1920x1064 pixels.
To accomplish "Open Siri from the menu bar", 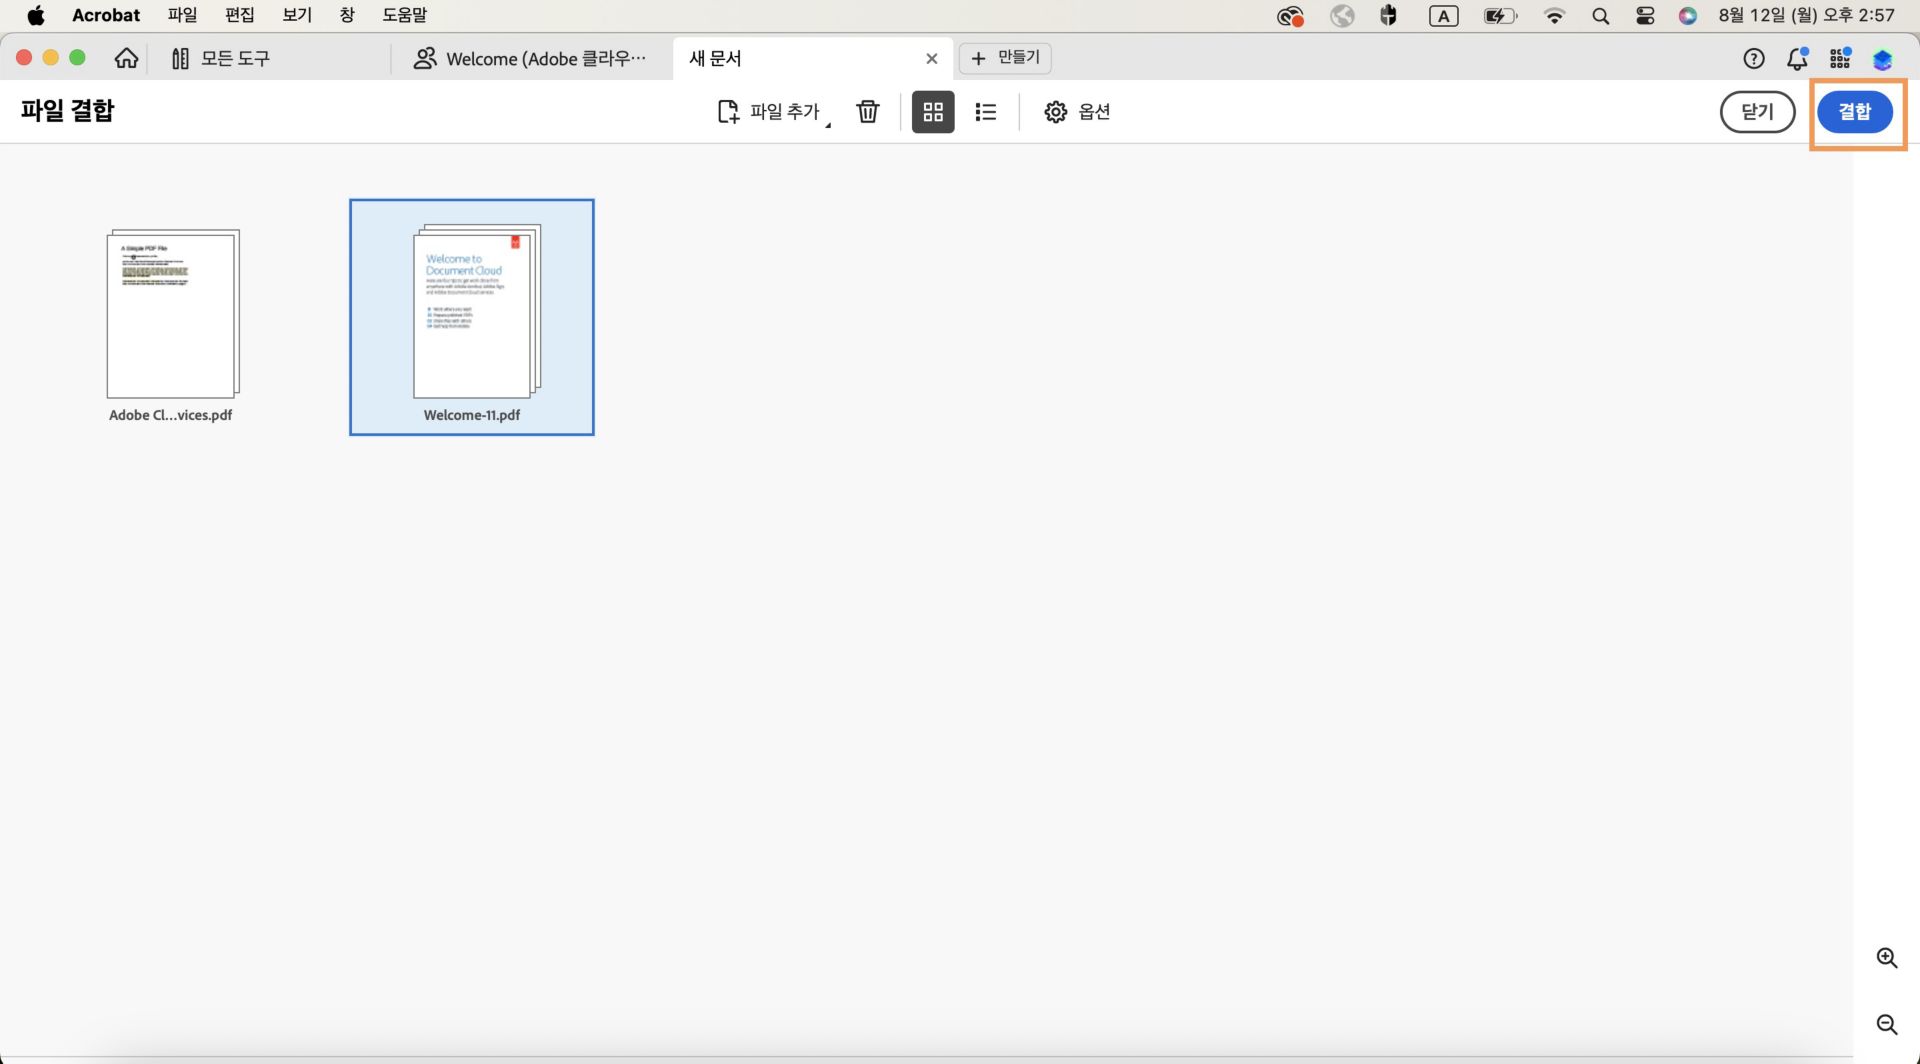I will coord(1688,16).
